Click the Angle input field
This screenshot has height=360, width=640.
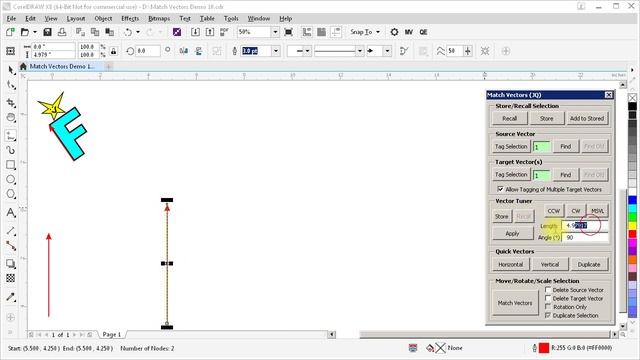point(585,237)
